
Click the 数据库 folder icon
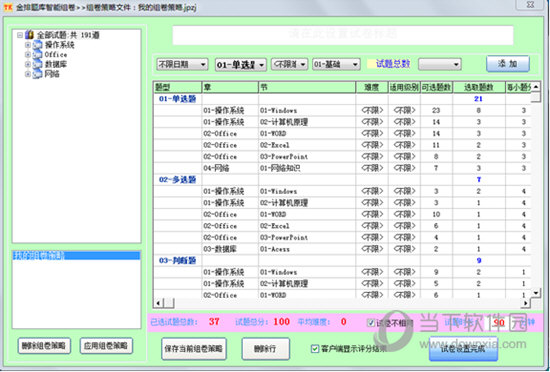pyautogui.click(x=37, y=65)
